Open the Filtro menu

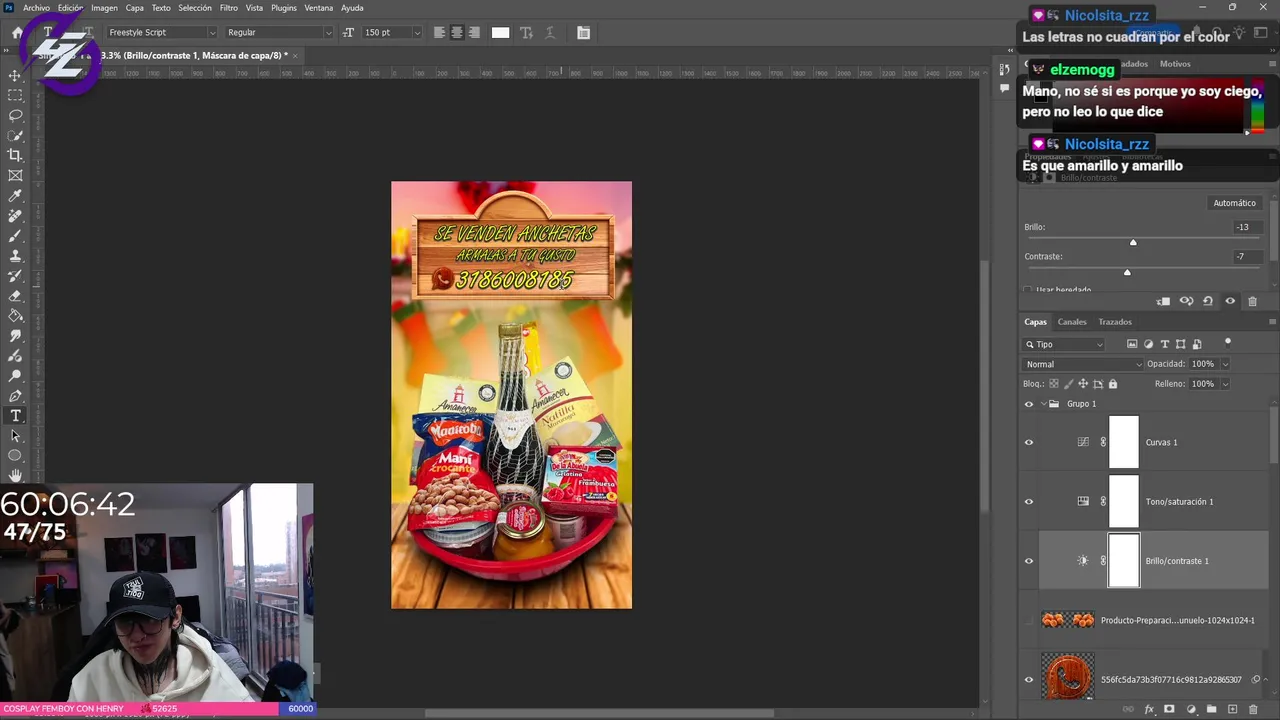[229, 8]
